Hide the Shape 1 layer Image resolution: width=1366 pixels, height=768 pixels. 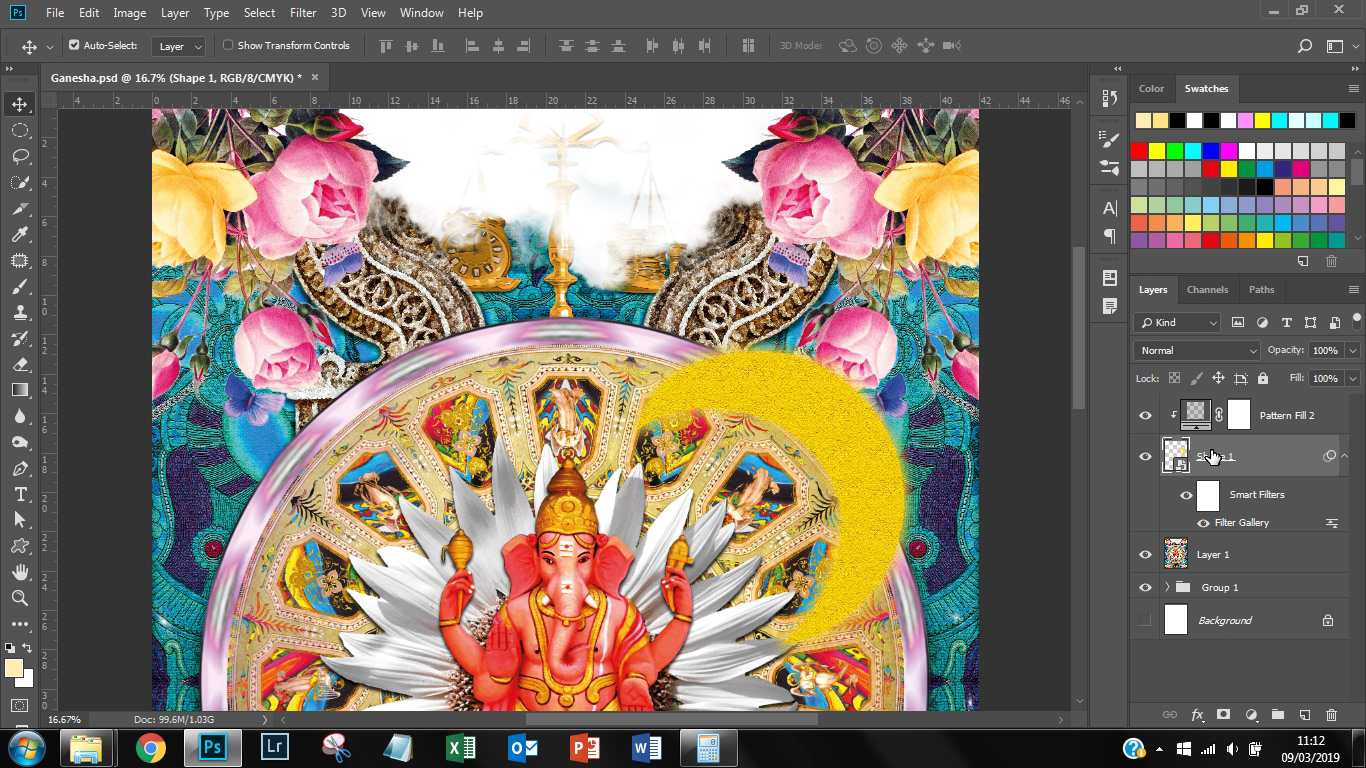coord(1145,456)
